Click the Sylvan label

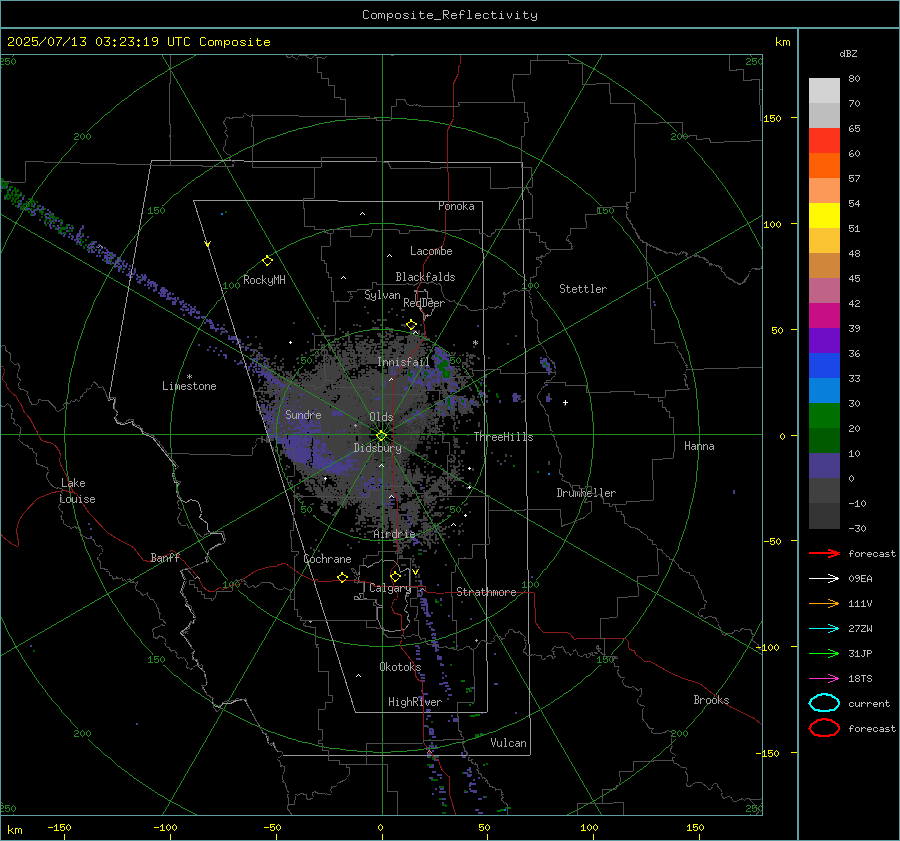pyautogui.click(x=382, y=295)
